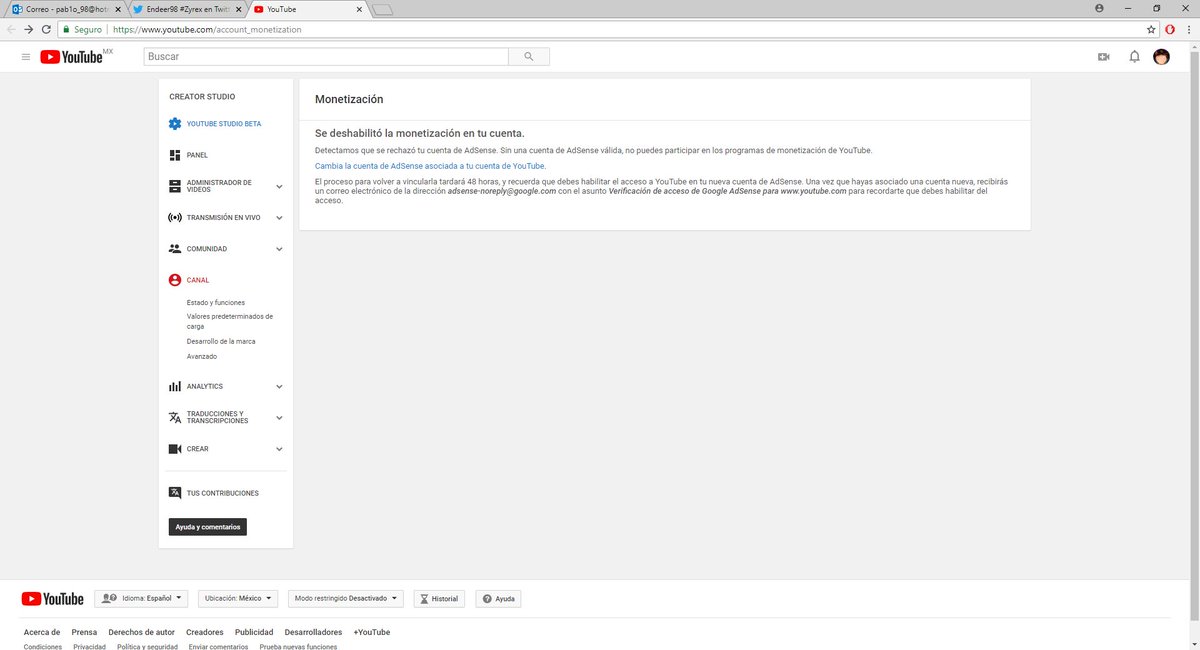This screenshot has width=1200, height=650.
Task: Expand the Analytics section
Action: coord(279,386)
